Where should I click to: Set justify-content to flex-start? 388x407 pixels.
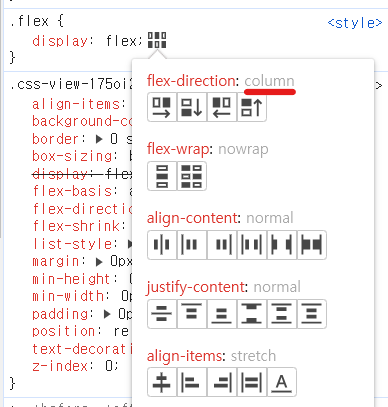coord(192,314)
